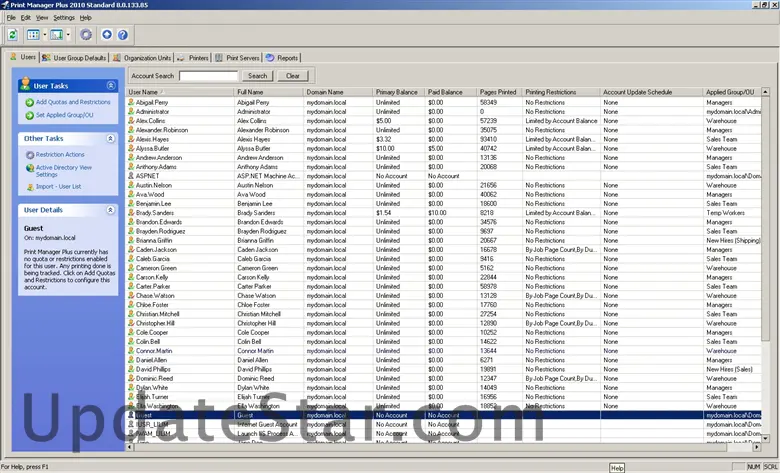Click the green Add Quotas and Restrictions icon
This screenshot has width=780, height=473.
pyautogui.click(x=28, y=102)
